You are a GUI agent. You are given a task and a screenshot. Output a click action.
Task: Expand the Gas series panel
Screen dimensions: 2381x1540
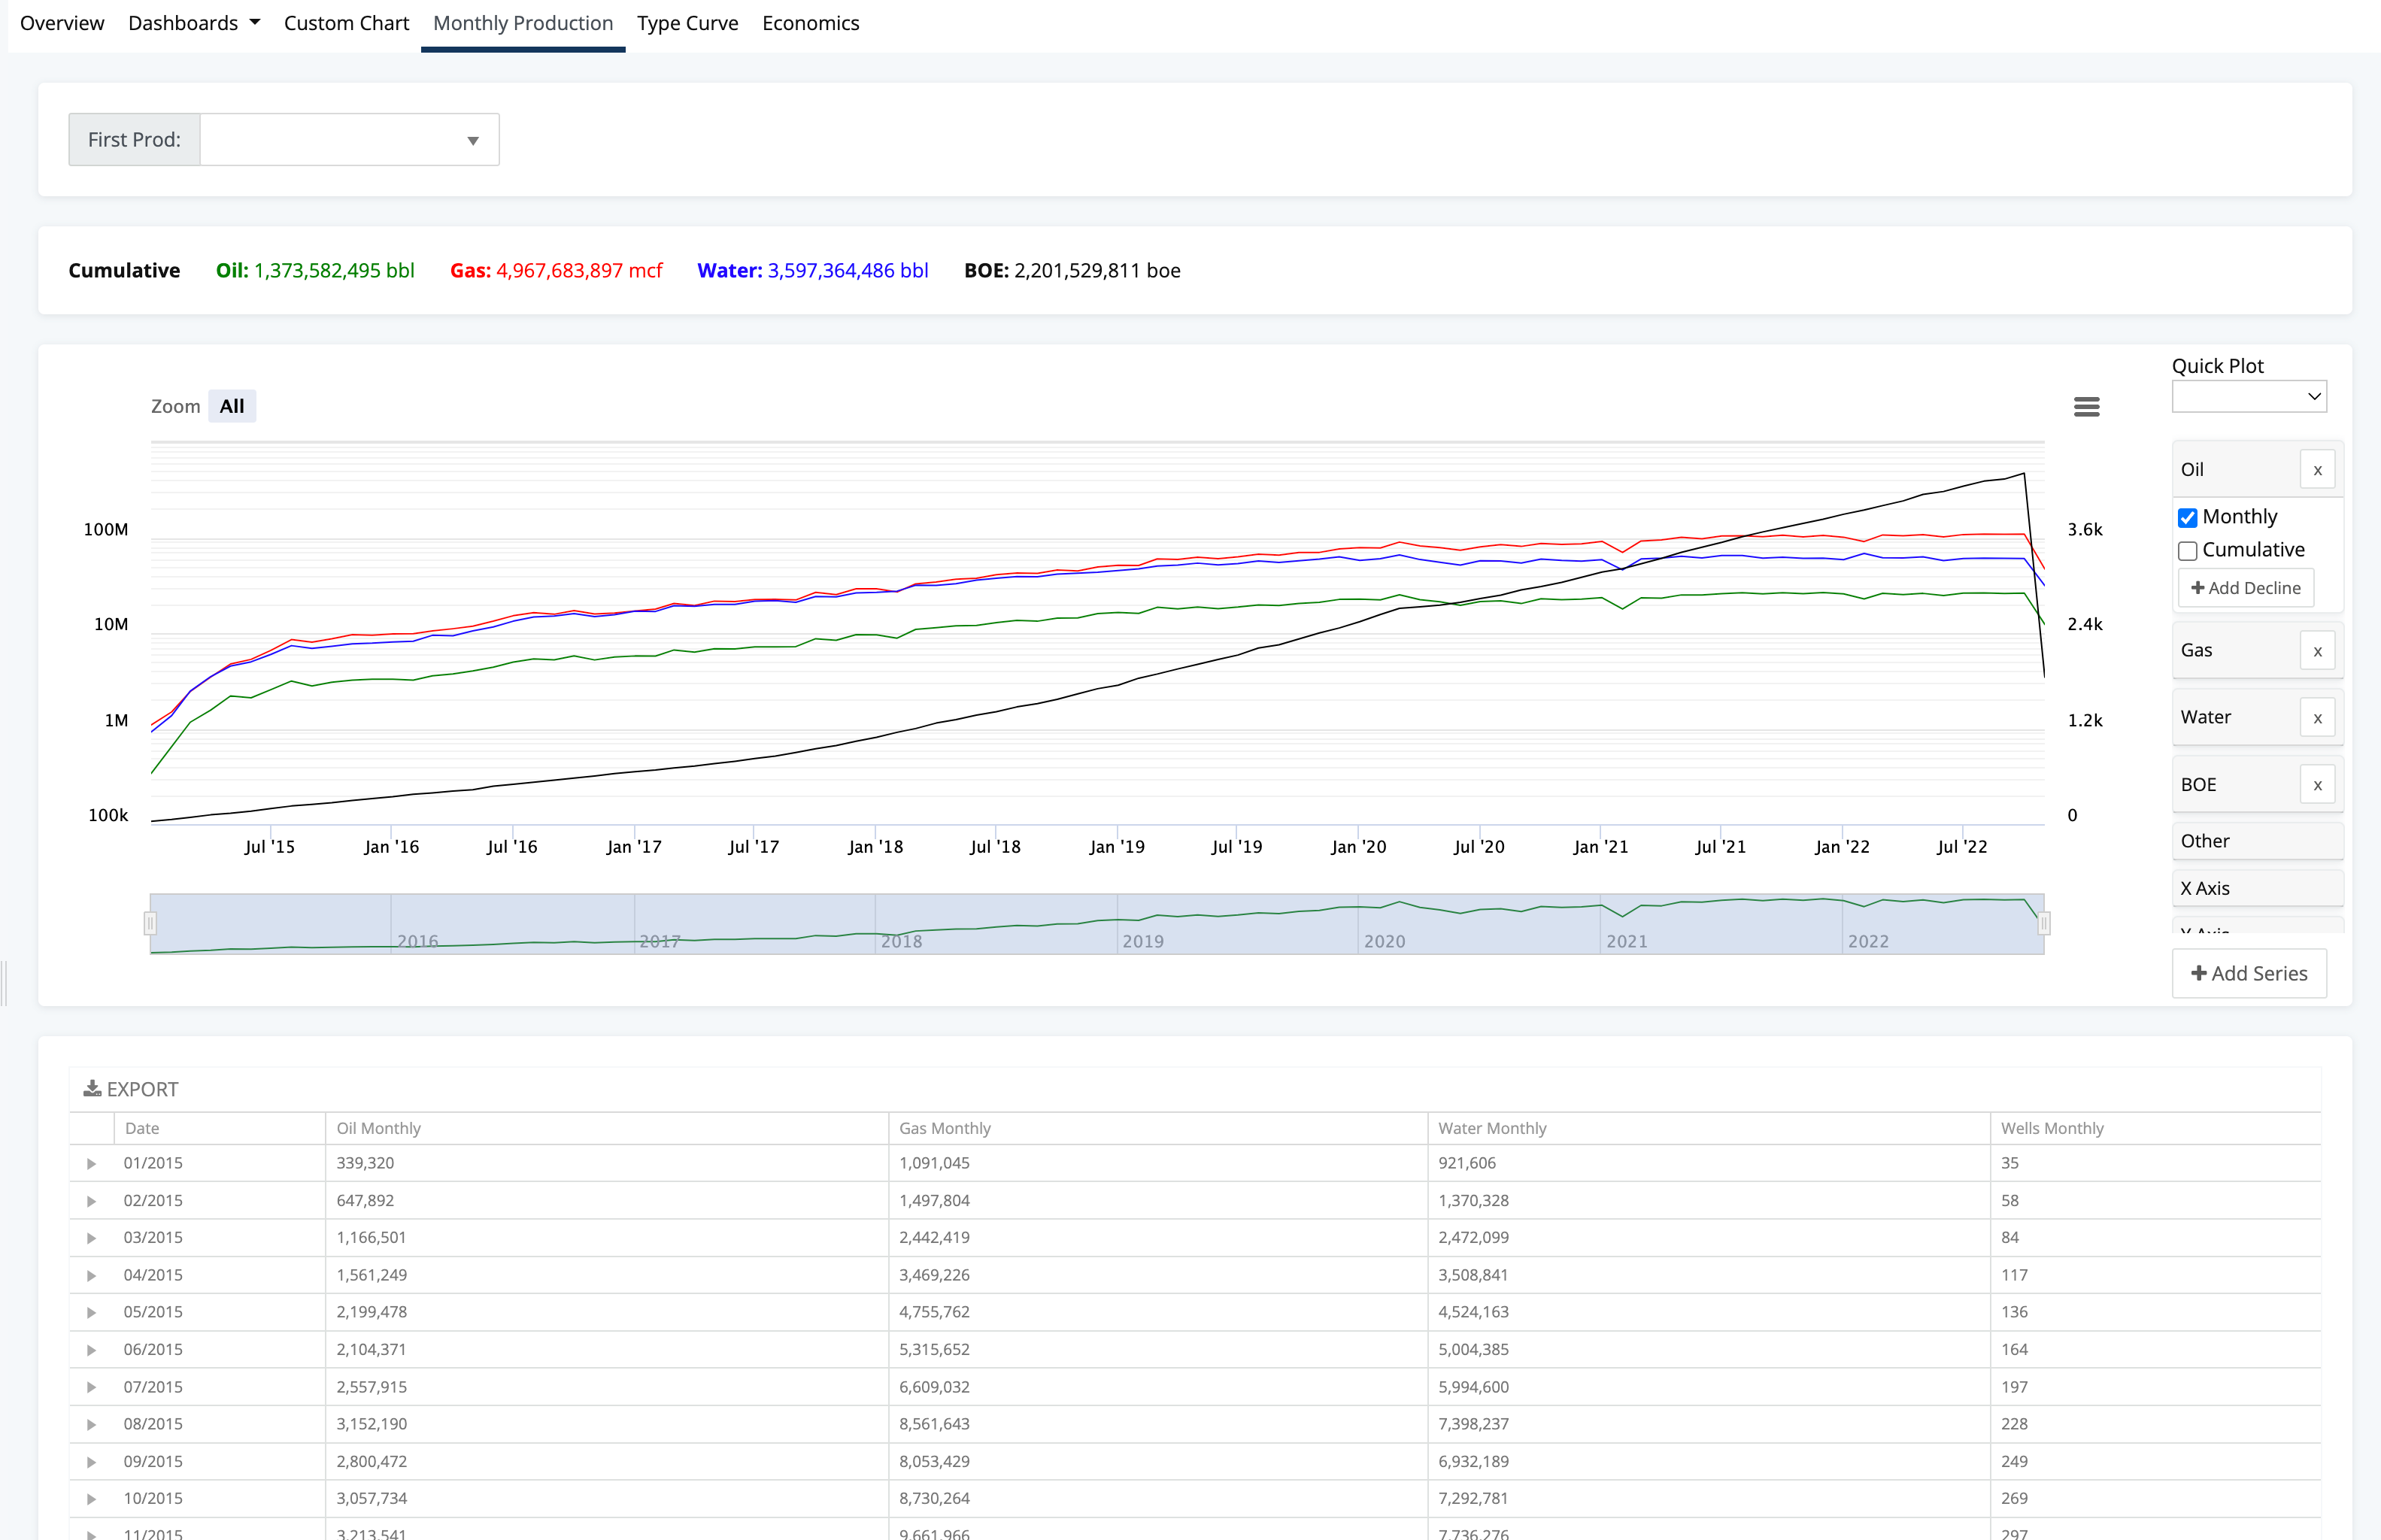click(2235, 651)
